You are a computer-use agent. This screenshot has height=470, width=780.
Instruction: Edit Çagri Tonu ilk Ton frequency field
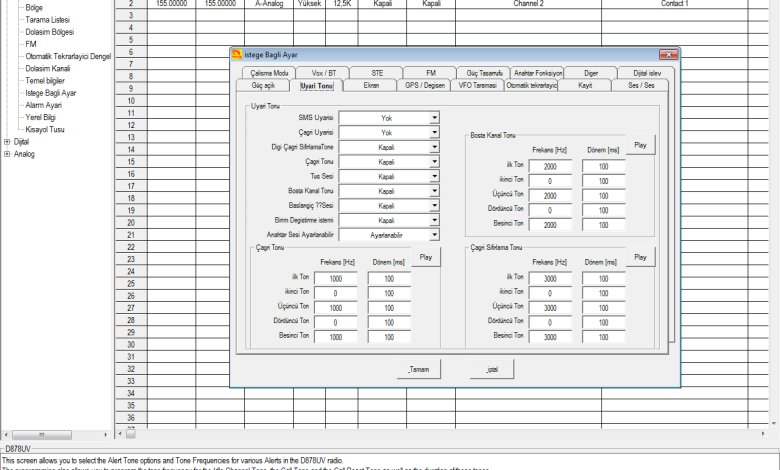pyautogui.click(x=336, y=279)
